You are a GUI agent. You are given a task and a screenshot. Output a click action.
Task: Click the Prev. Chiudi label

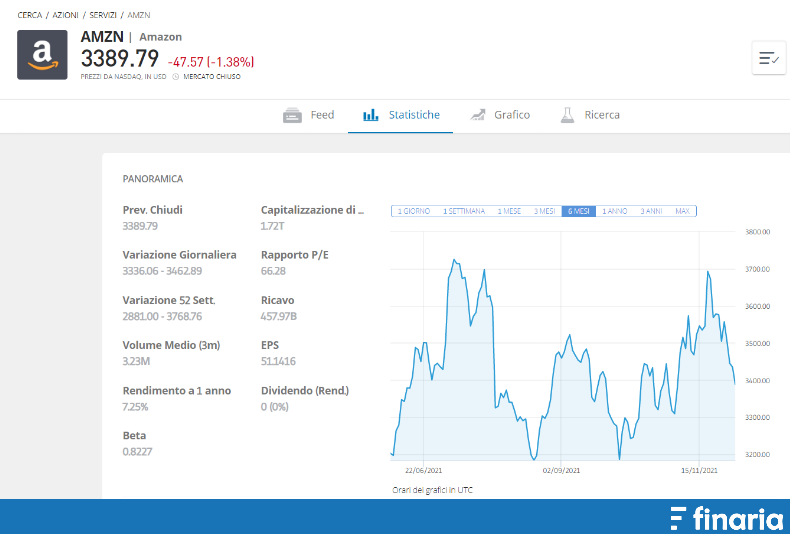[153, 210]
